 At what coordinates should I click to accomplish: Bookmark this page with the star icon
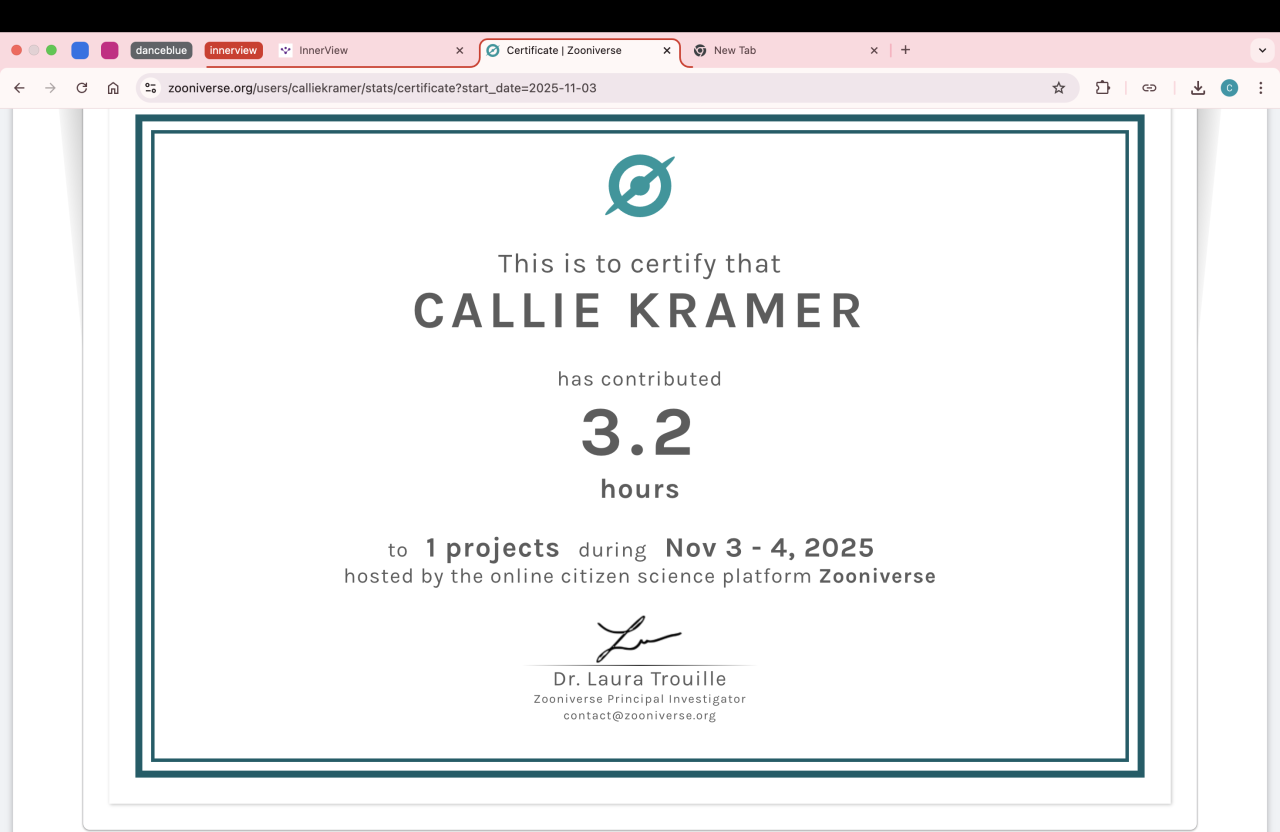click(x=1059, y=88)
